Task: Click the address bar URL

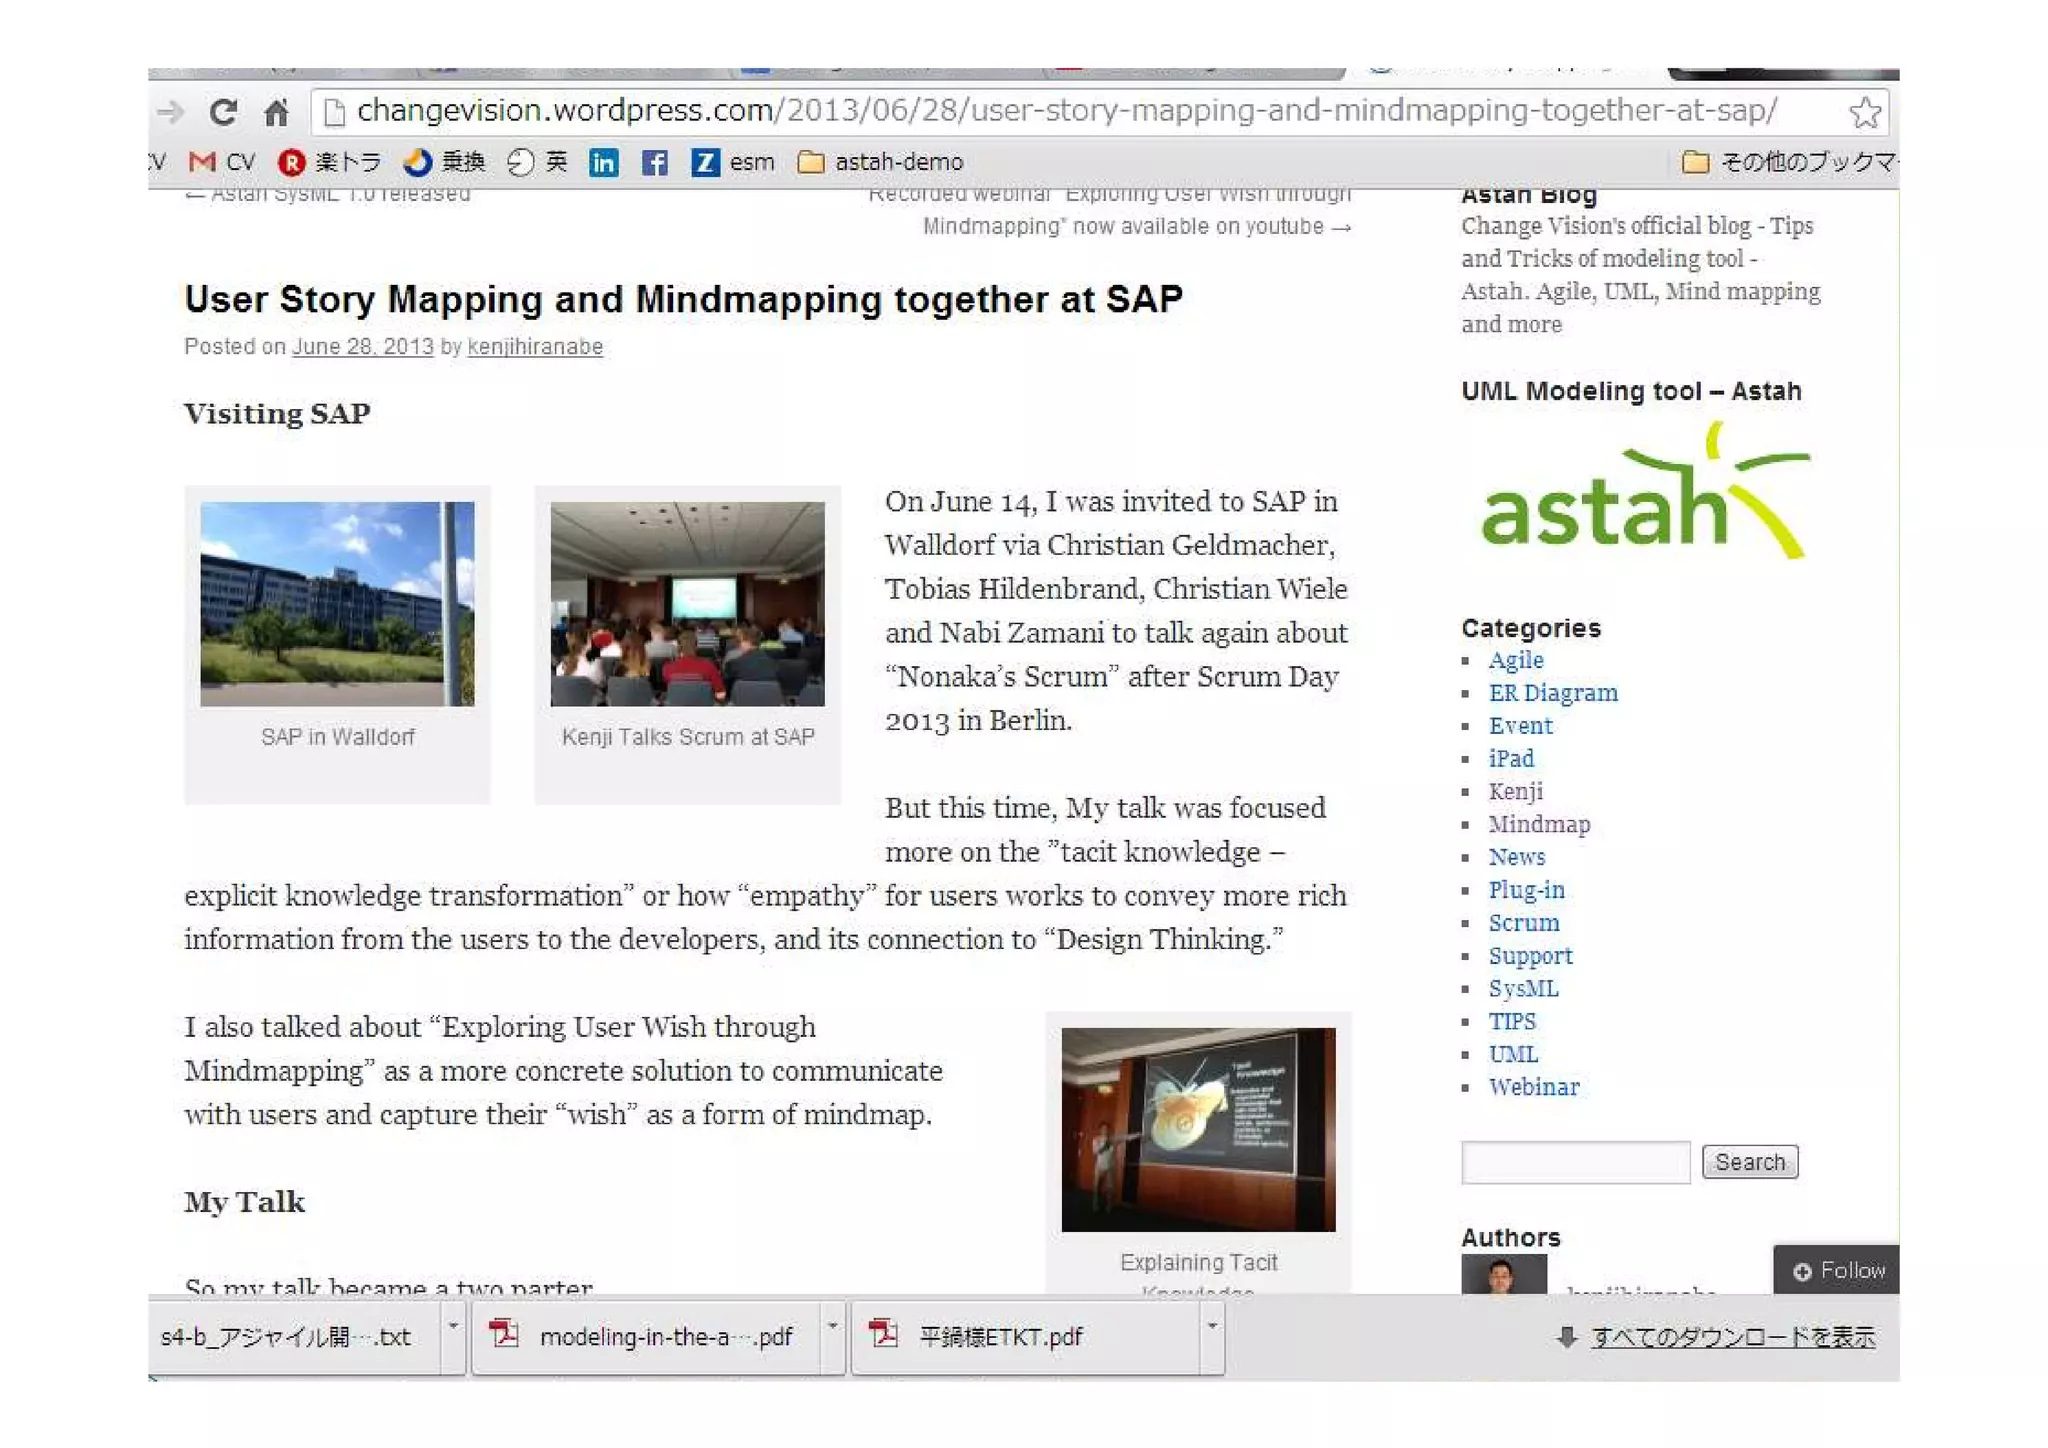Action: coord(1065,111)
